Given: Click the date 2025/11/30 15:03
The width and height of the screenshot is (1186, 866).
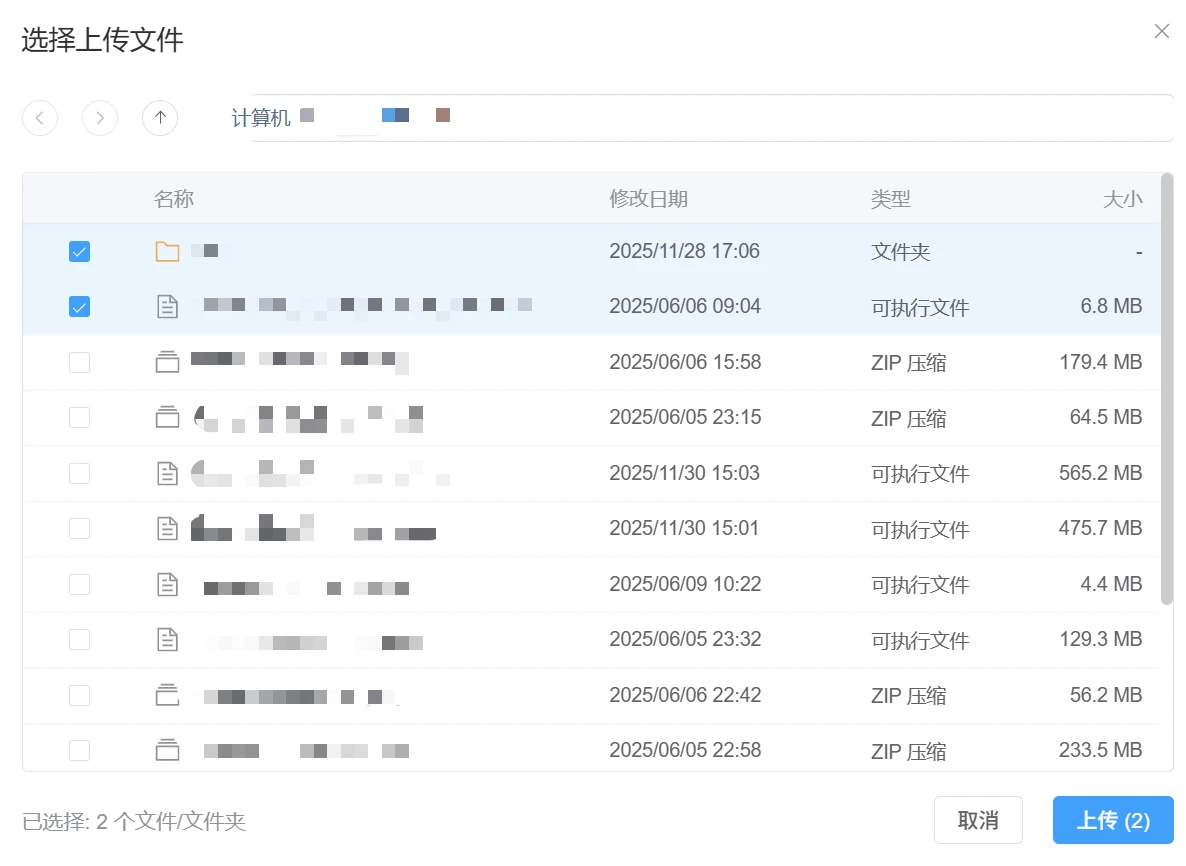Looking at the screenshot, I should click(685, 473).
